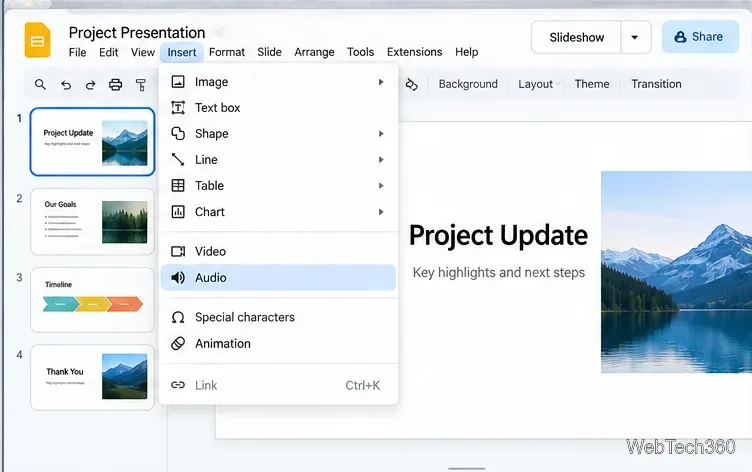Click the redo arrow icon
The height and width of the screenshot is (472, 752).
tap(90, 85)
